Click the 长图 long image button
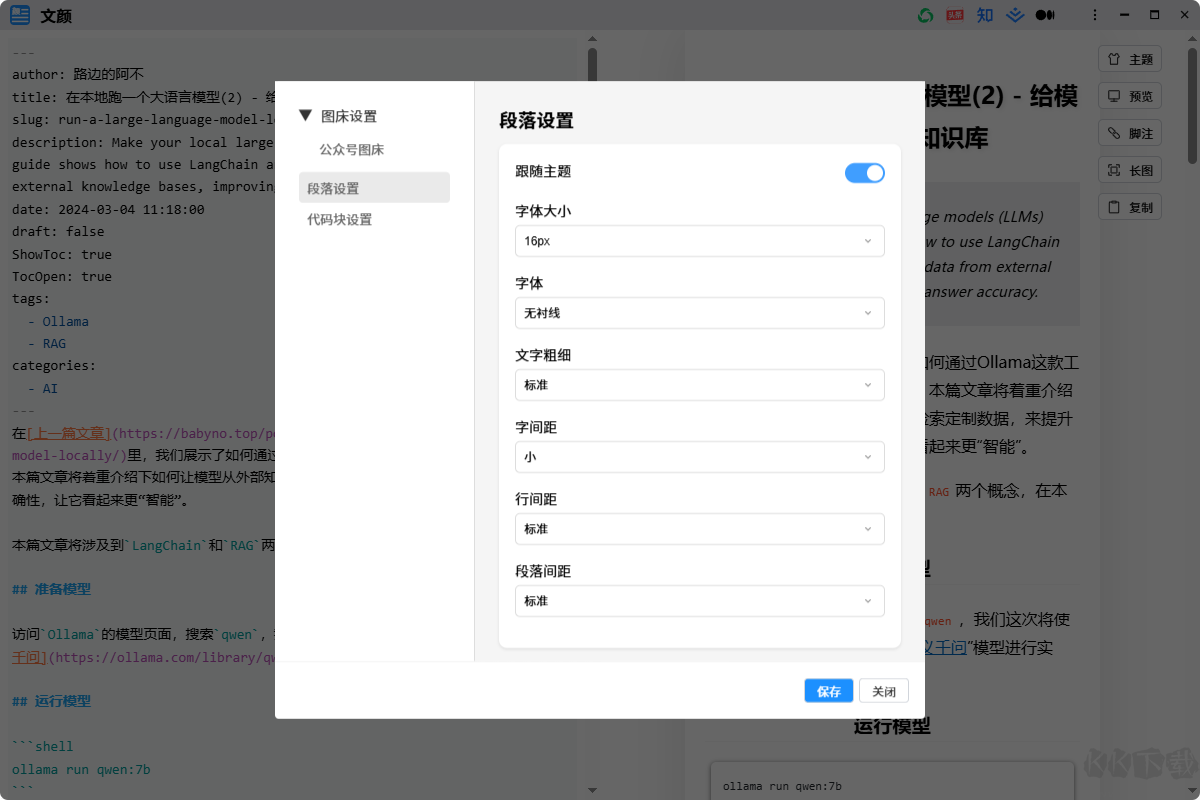The image size is (1200, 800). pos(1130,171)
